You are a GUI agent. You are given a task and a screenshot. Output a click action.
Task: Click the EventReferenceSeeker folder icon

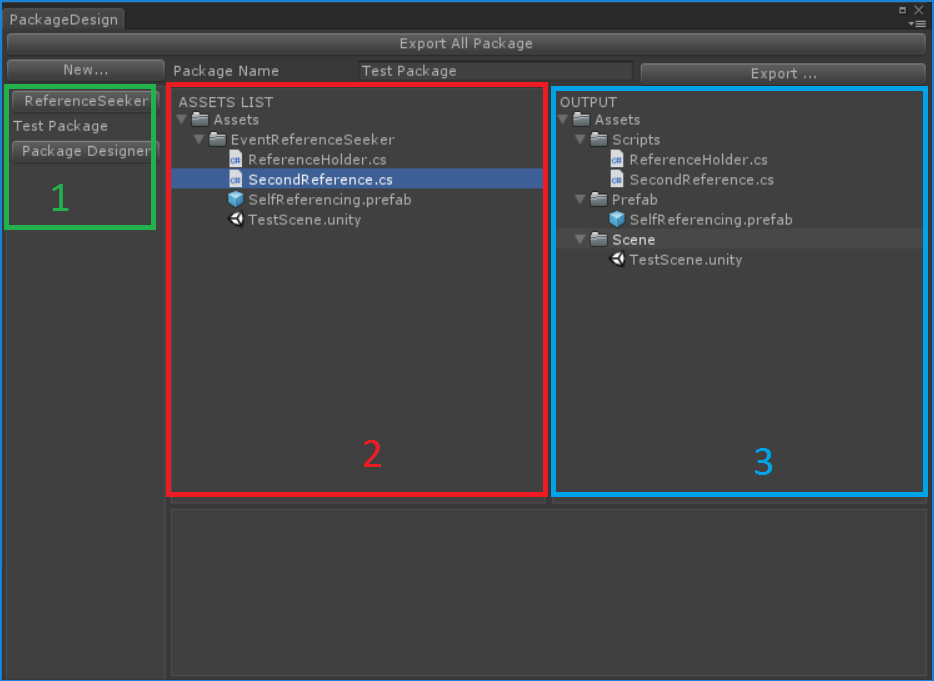point(218,139)
